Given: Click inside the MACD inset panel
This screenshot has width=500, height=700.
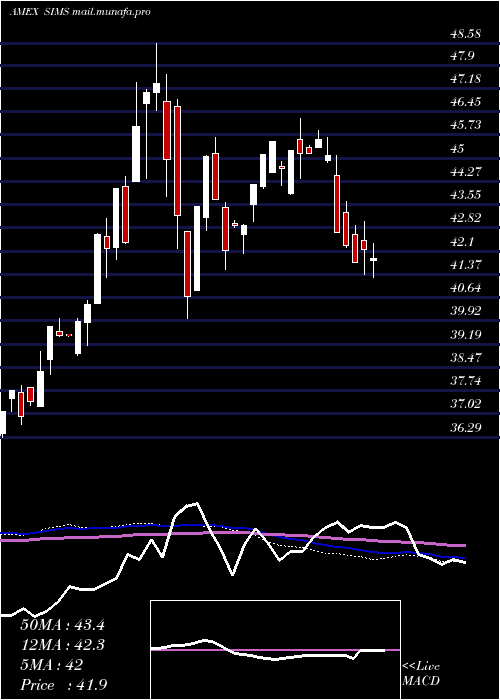Looking at the screenshot, I should click(275, 650).
